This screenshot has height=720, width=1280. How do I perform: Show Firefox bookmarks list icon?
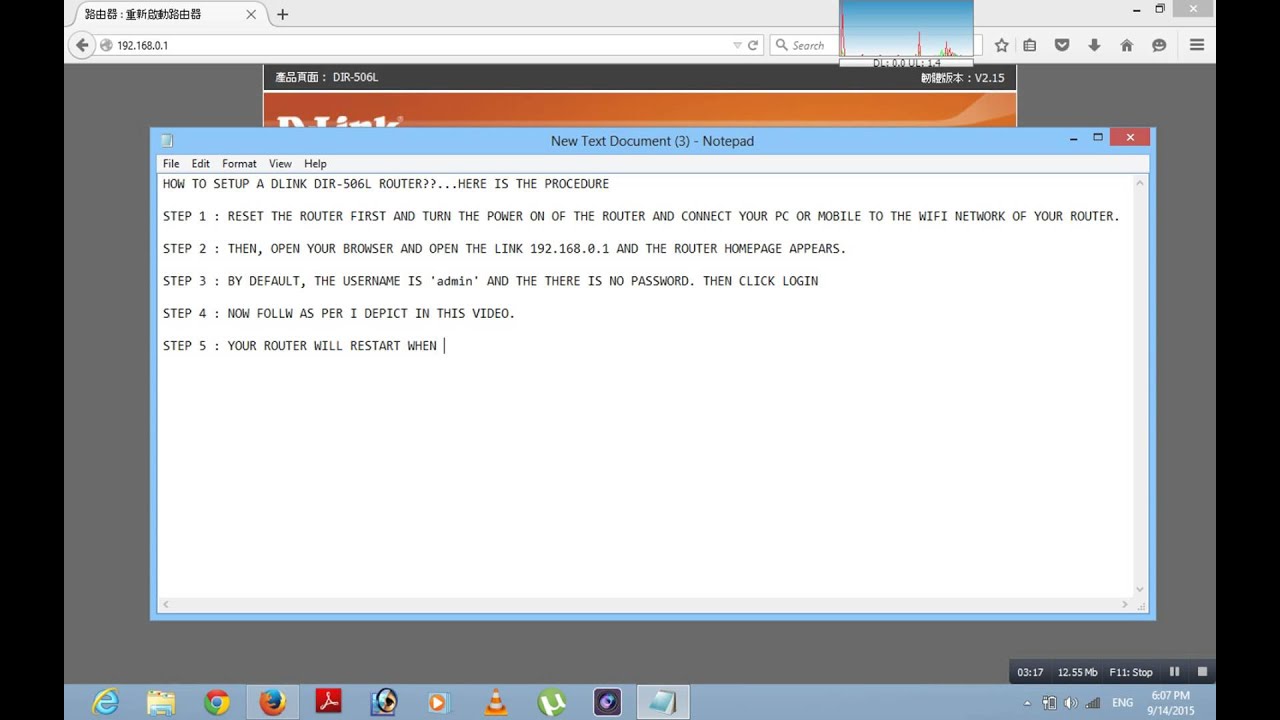click(x=1030, y=45)
